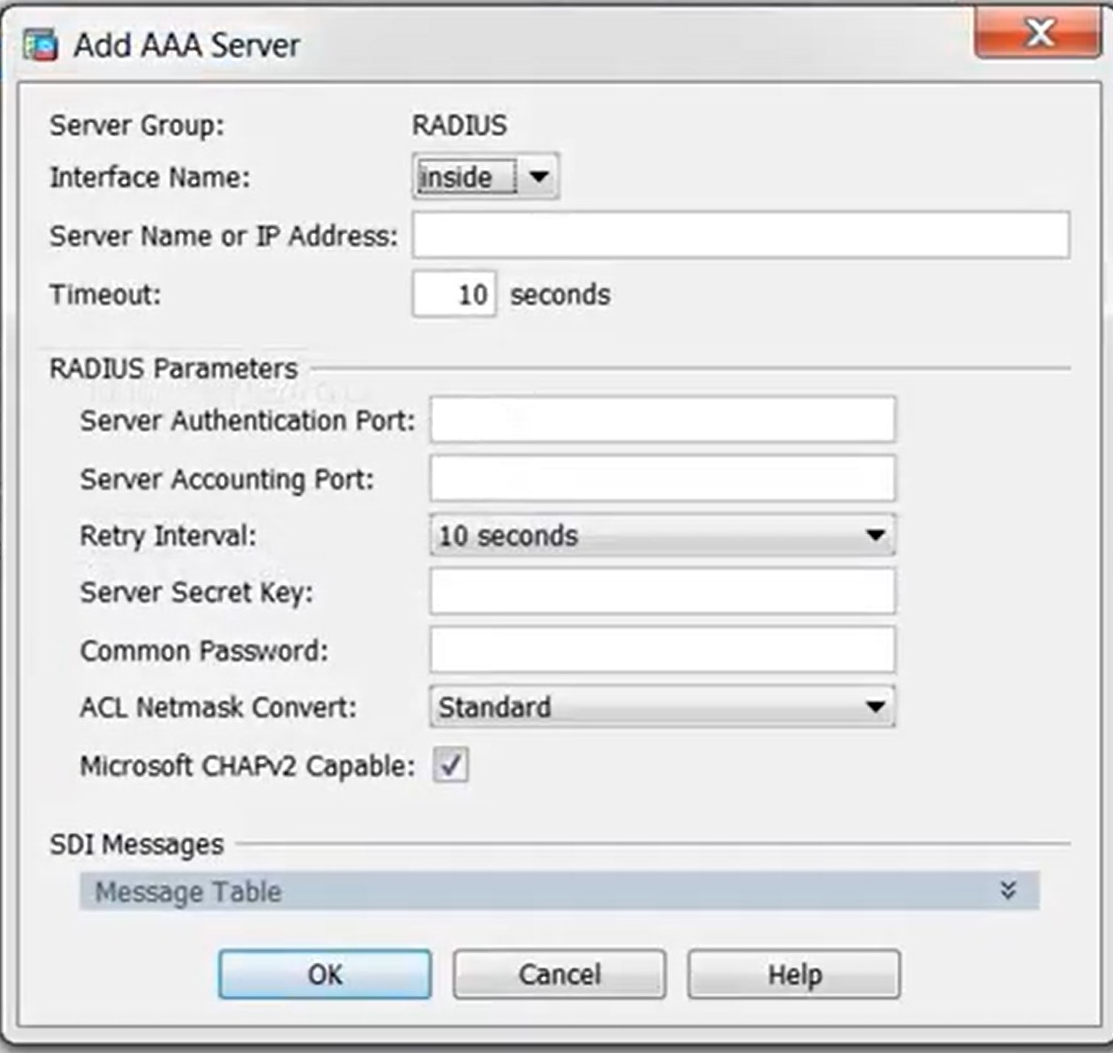Click the Server Authentication Port field

coord(662,420)
